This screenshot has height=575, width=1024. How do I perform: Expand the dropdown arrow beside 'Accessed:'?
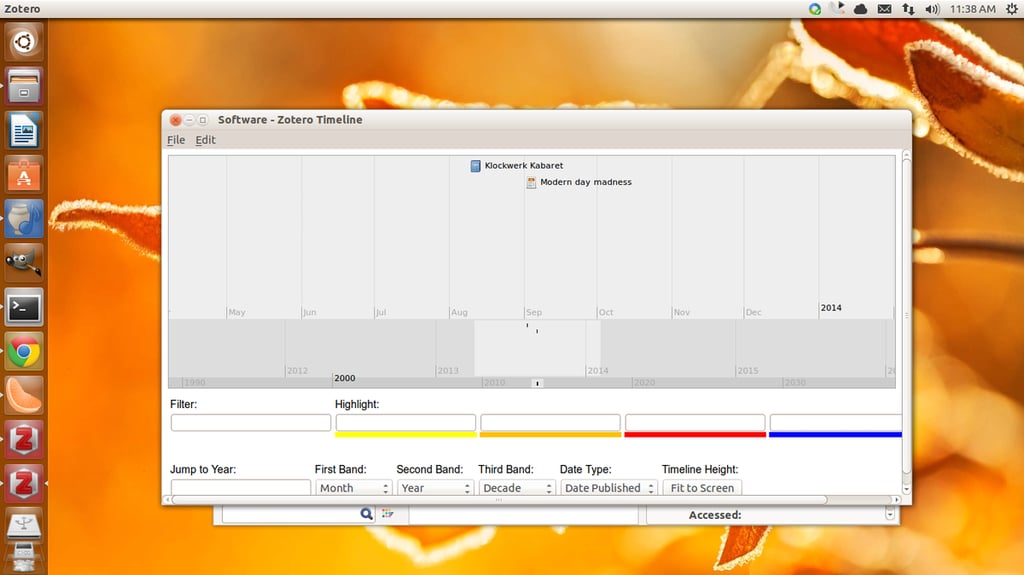coord(889,515)
